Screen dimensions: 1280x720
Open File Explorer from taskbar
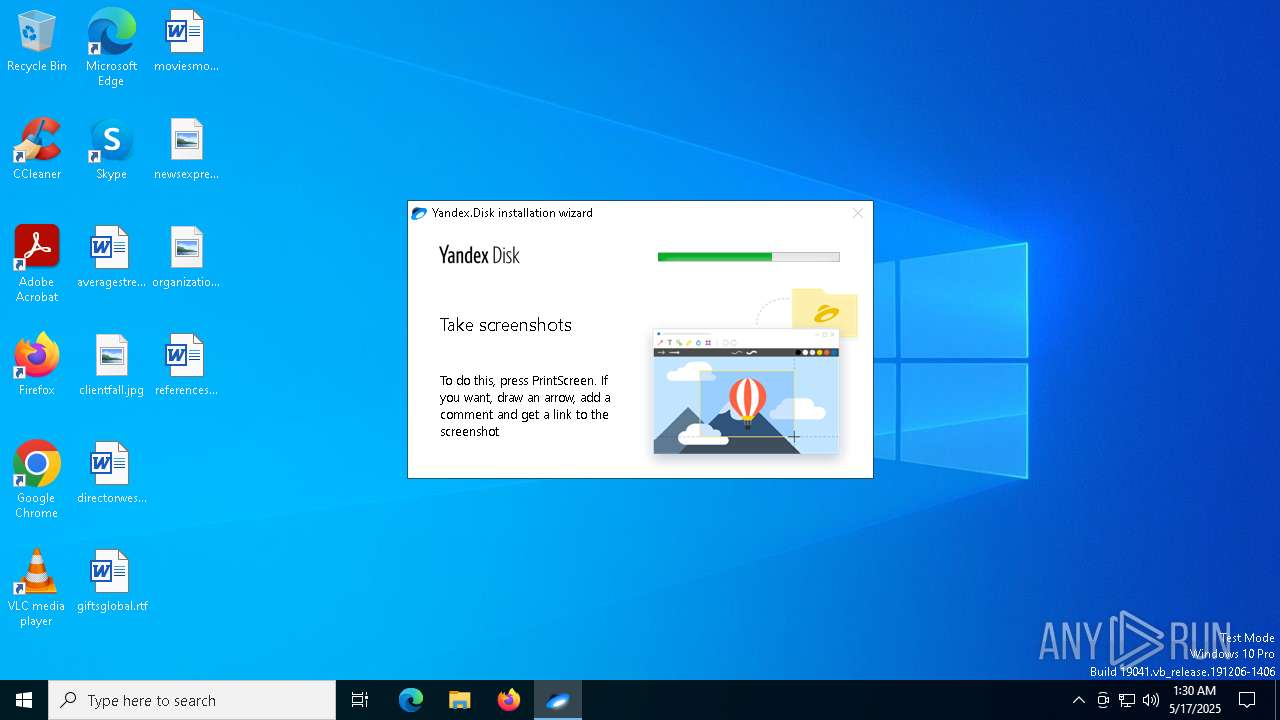pos(460,700)
